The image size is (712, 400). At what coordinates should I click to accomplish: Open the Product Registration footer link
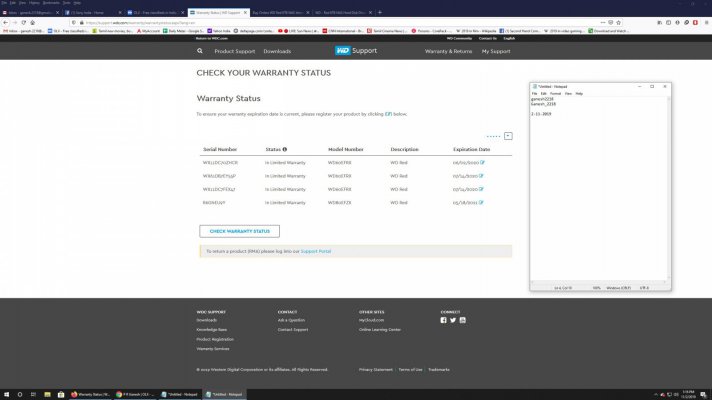click(x=215, y=339)
